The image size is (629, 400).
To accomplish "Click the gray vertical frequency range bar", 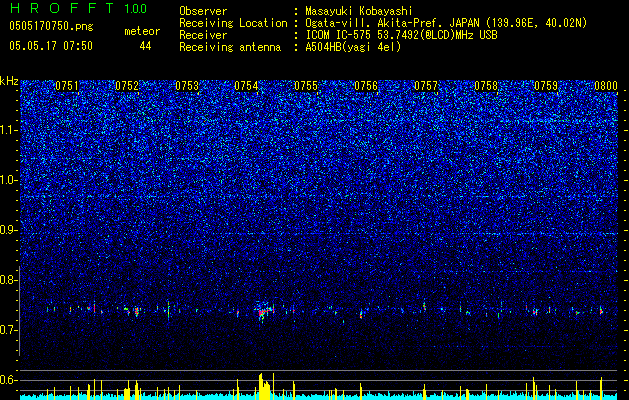I will pyautogui.click(x=19, y=311).
